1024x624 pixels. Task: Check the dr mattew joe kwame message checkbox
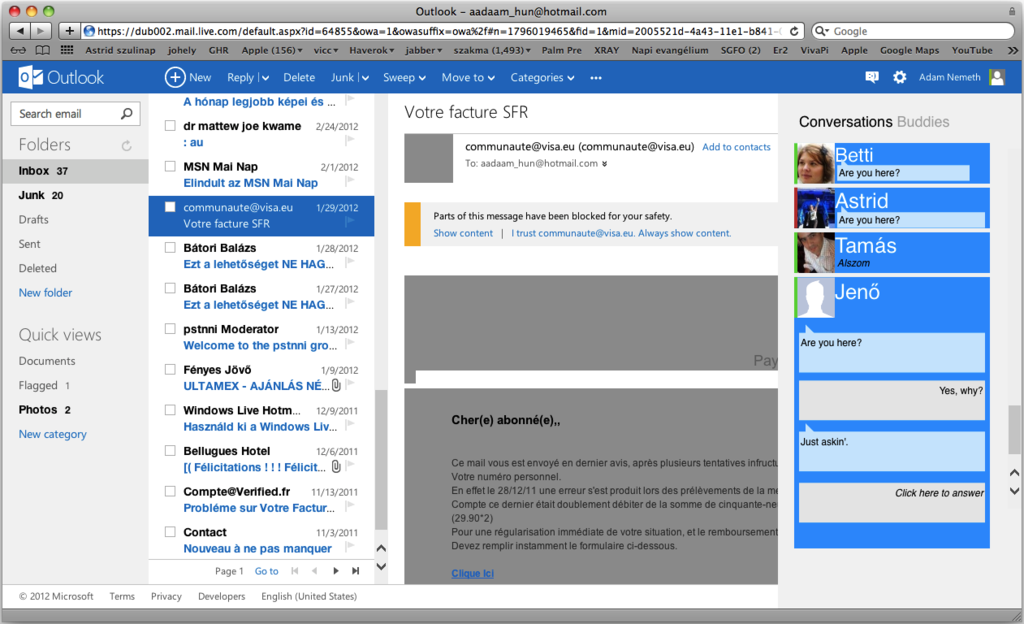[x=170, y=125]
